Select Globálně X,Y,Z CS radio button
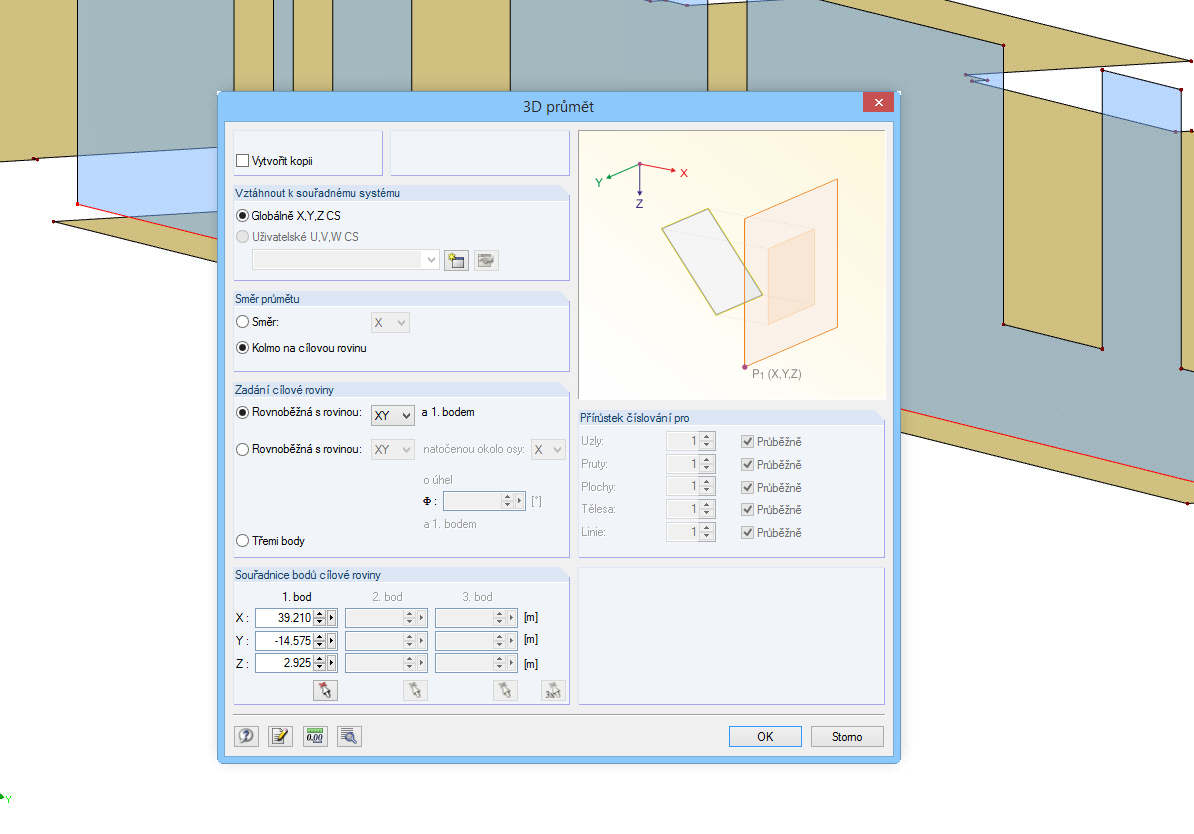This screenshot has height=834, width=1194. click(x=242, y=216)
